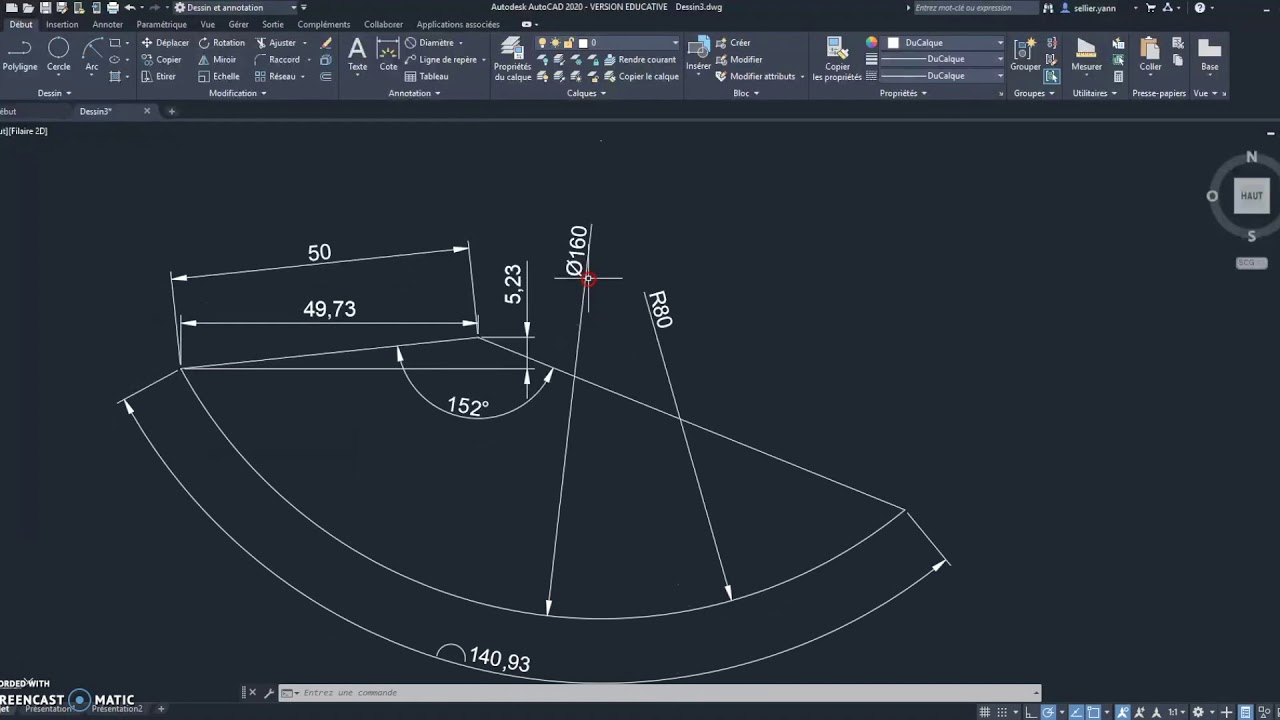This screenshot has height=720, width=1280.
Task: Open the Diamètre dimension dropdown arrow
Action: tap(462, 43)
